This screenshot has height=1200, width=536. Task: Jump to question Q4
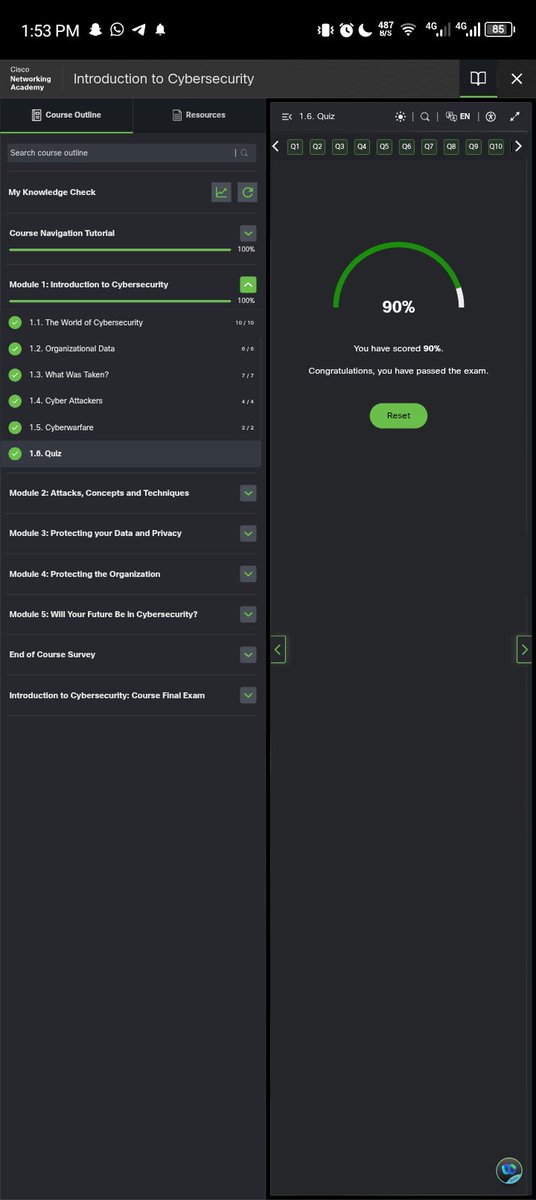pyautogui.click(x=362, y=147)
